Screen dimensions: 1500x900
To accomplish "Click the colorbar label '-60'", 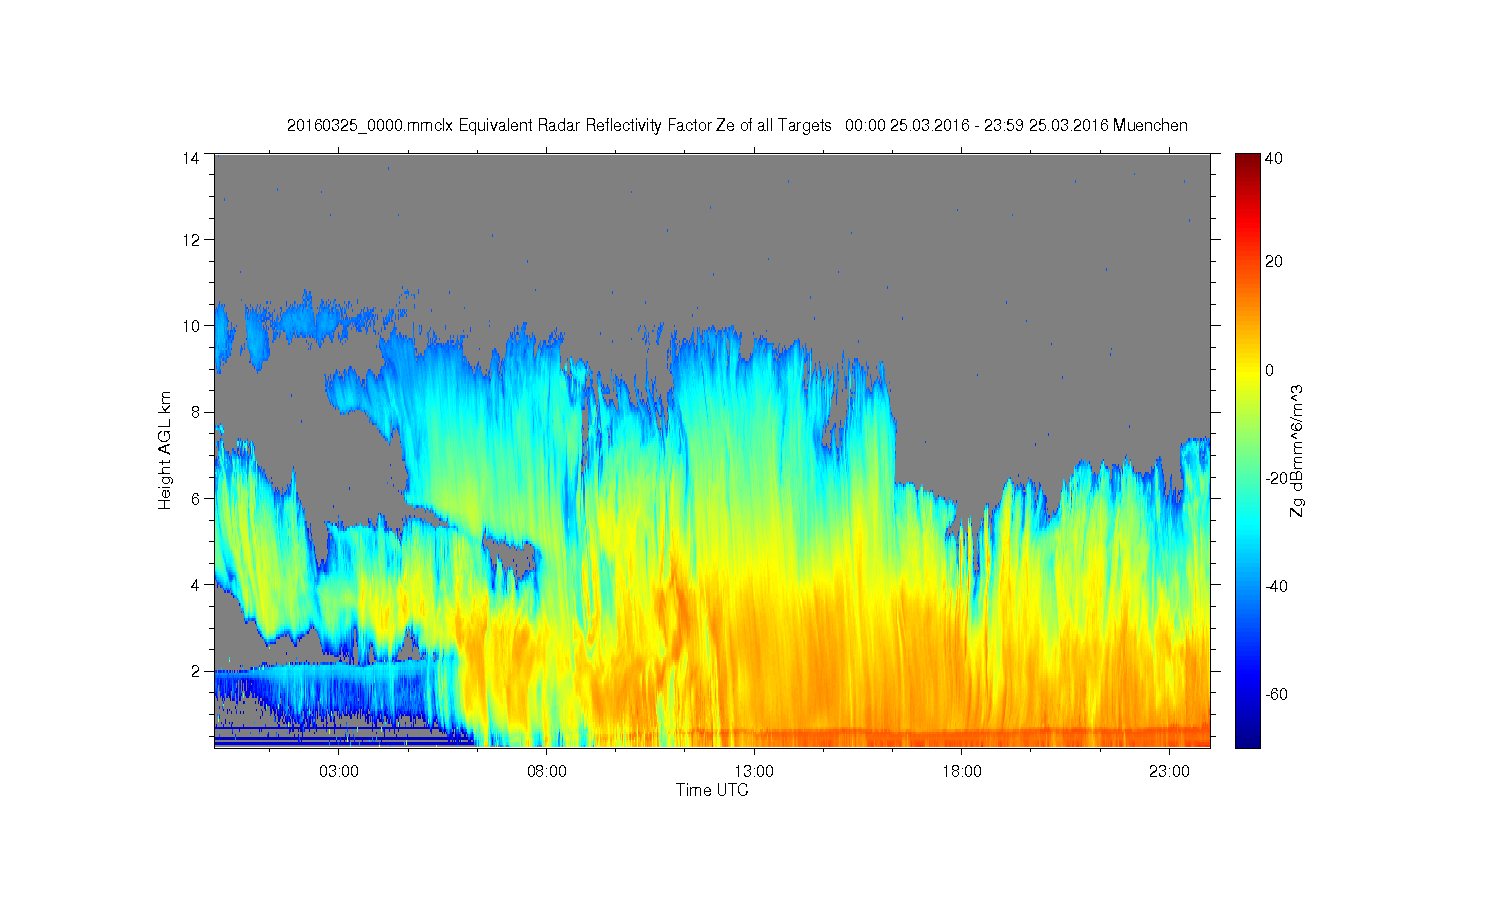I will coord(1276,694).
